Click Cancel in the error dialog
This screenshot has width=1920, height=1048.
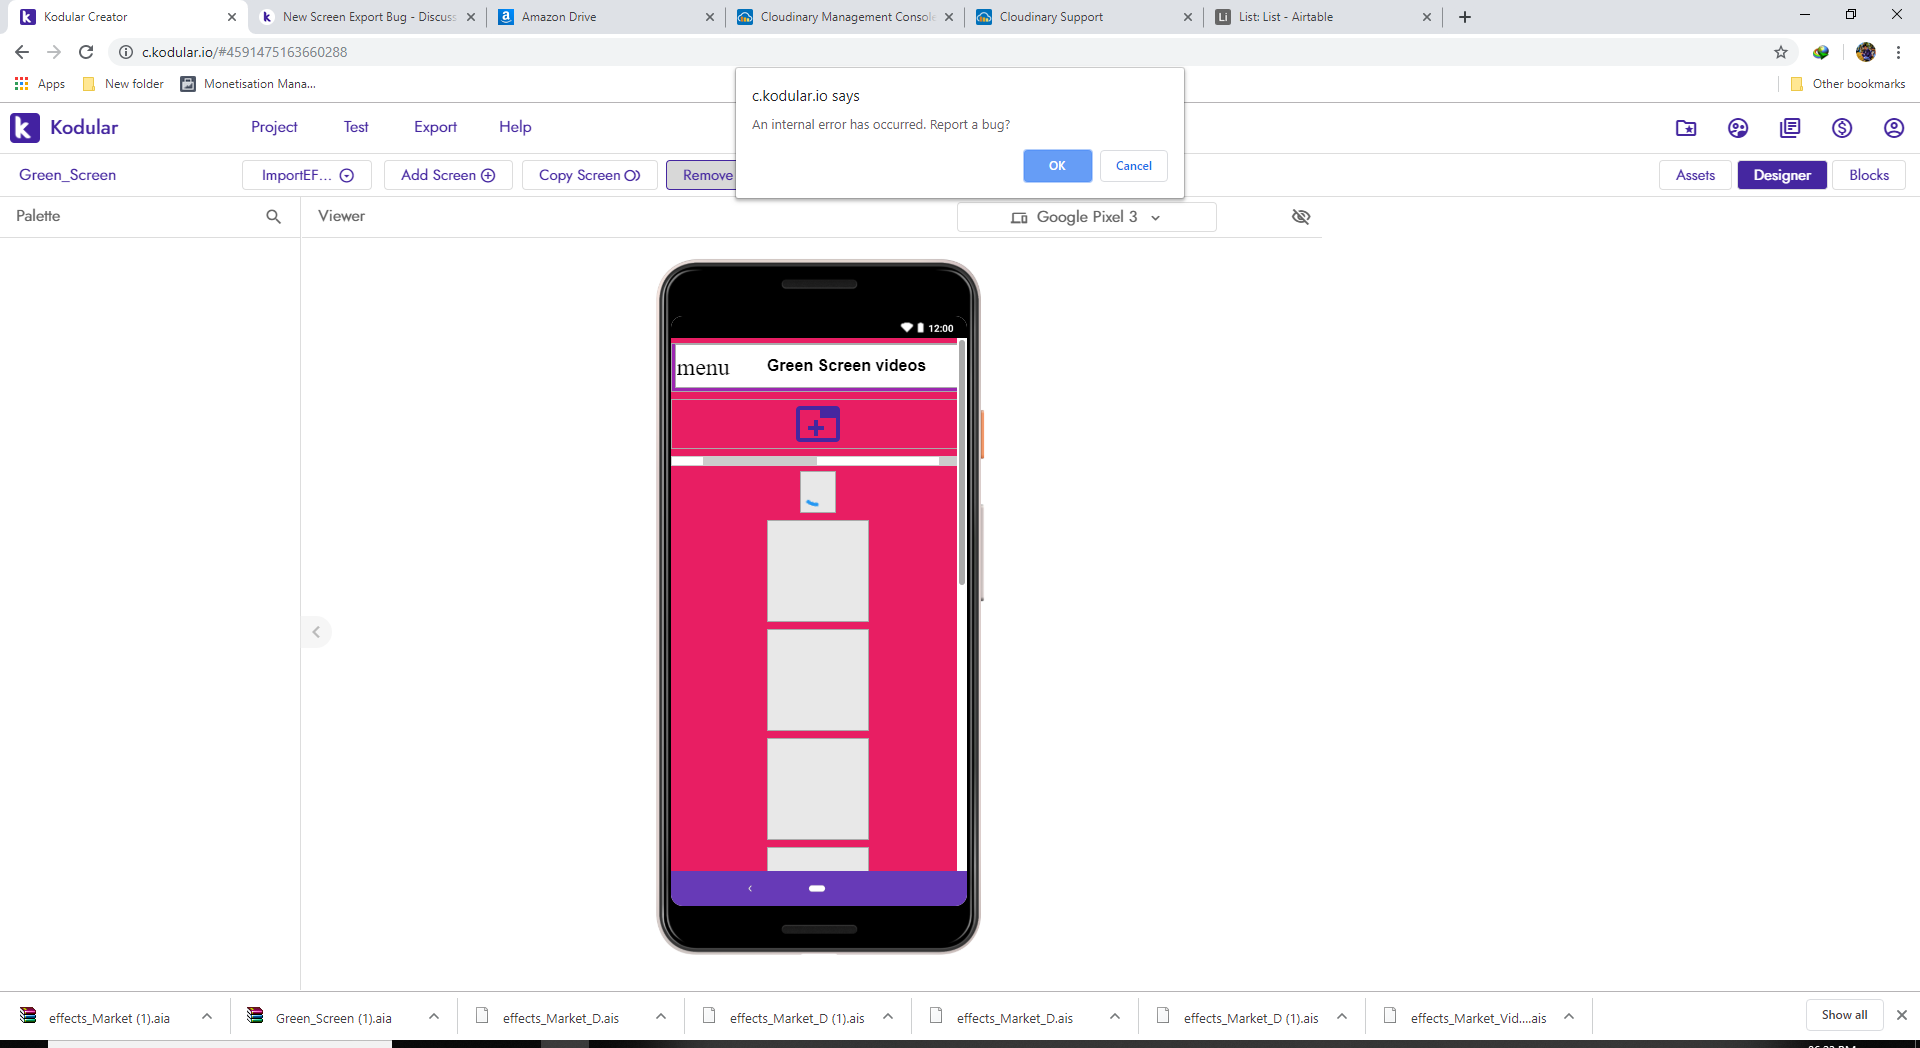click(1134, 166)
